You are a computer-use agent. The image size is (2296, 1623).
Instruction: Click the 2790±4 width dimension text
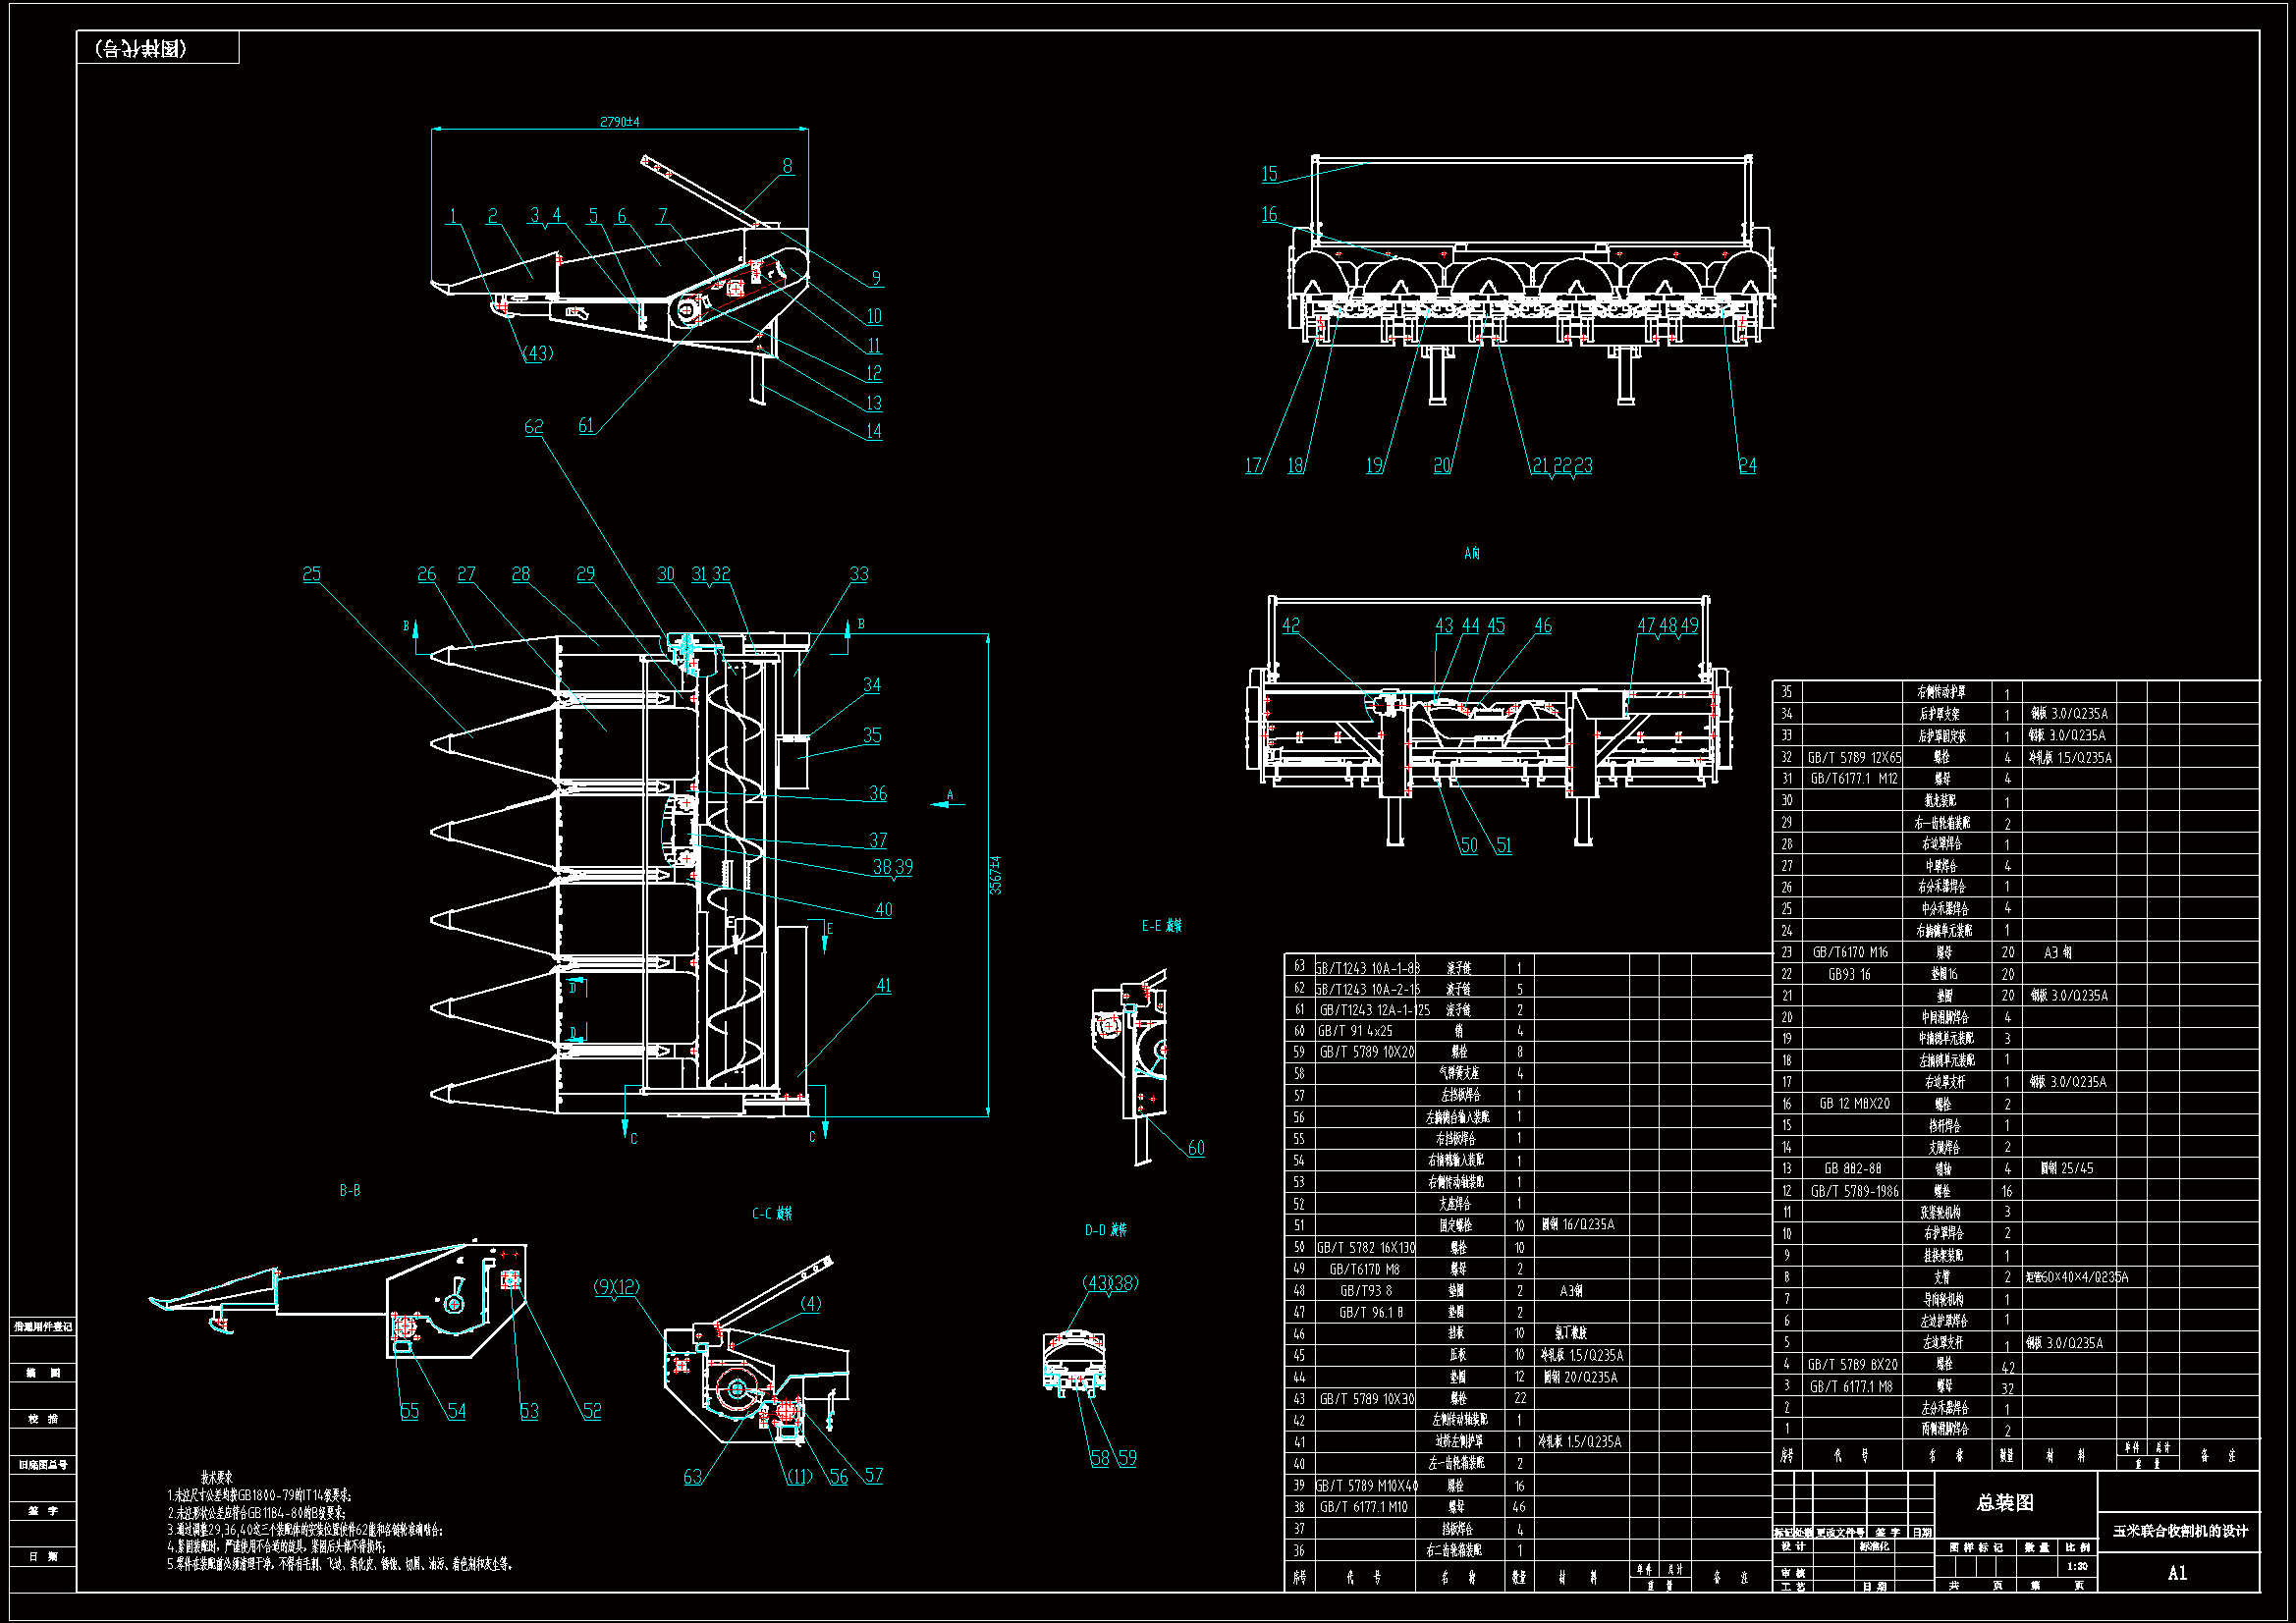[619, 122]
